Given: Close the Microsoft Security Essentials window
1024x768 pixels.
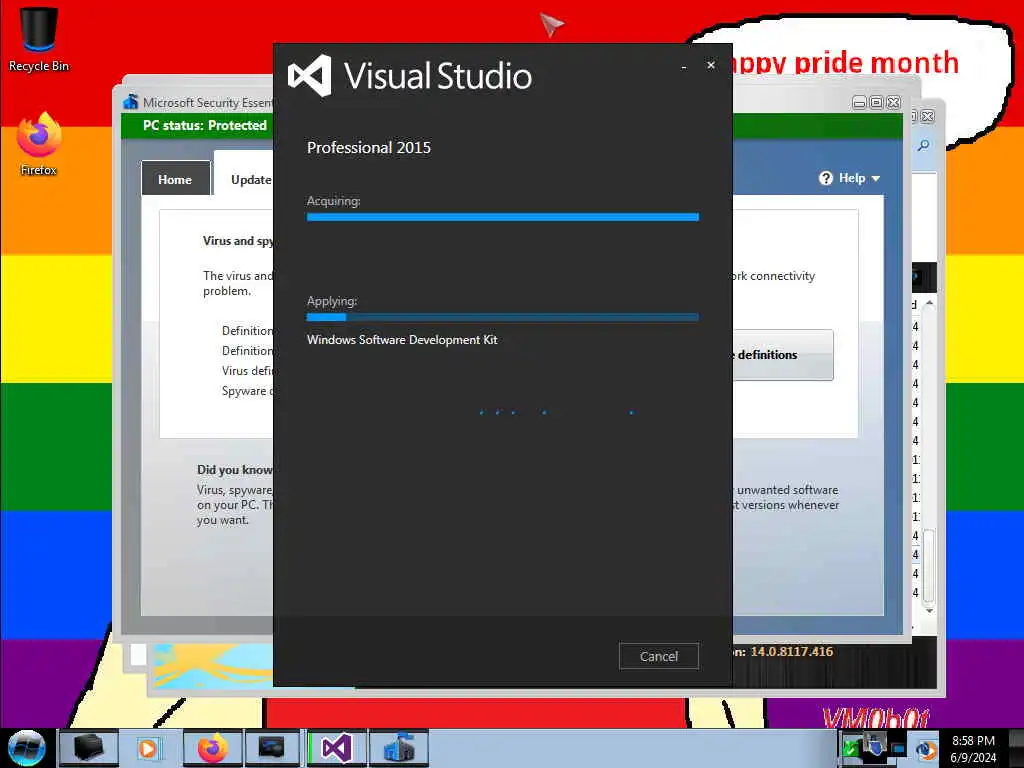Looking at the screenshot, I should click(x=893, y=103).
